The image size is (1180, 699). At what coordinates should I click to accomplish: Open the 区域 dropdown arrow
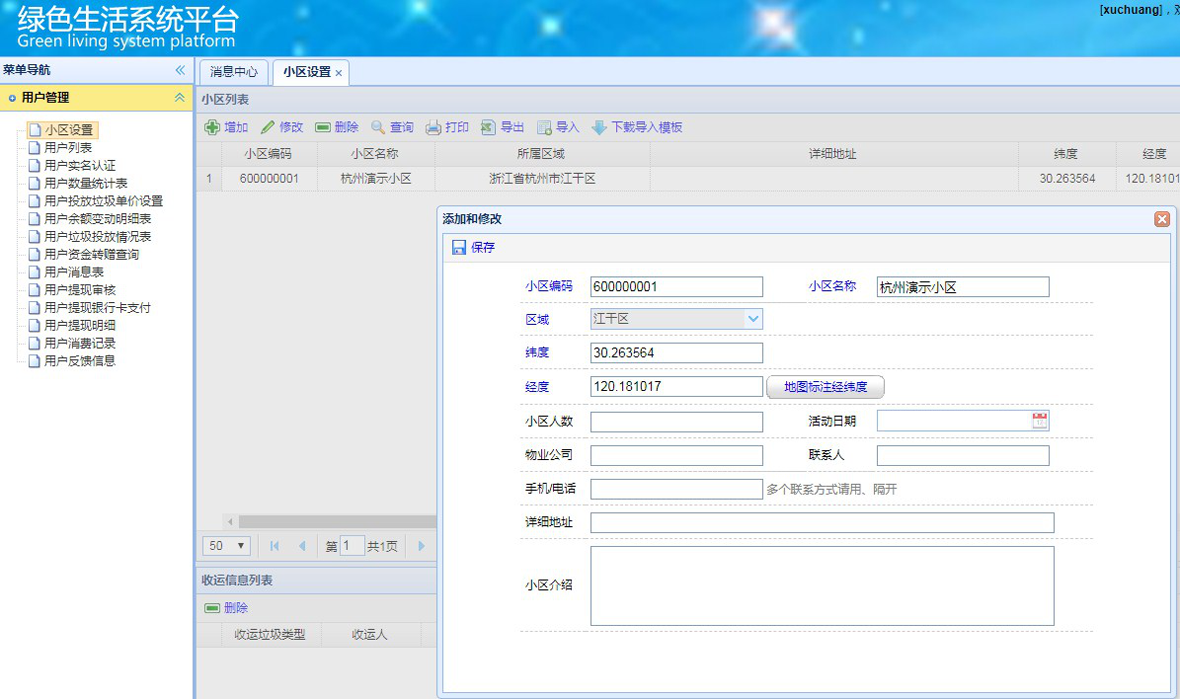[753, 319]
